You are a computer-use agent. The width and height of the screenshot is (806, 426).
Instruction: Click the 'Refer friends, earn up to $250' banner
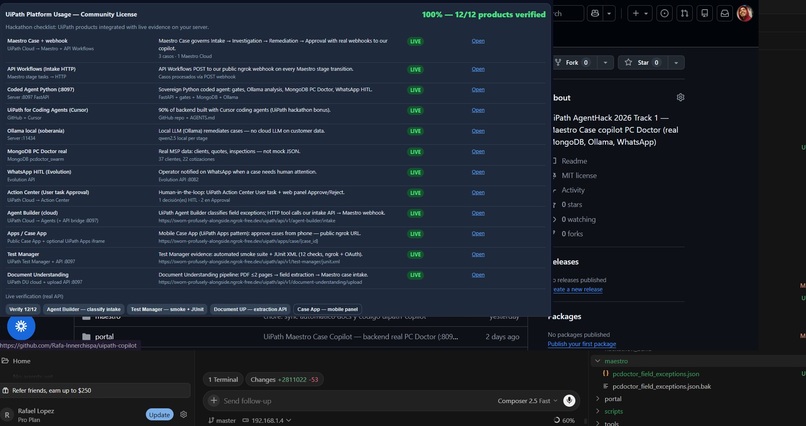96,391
